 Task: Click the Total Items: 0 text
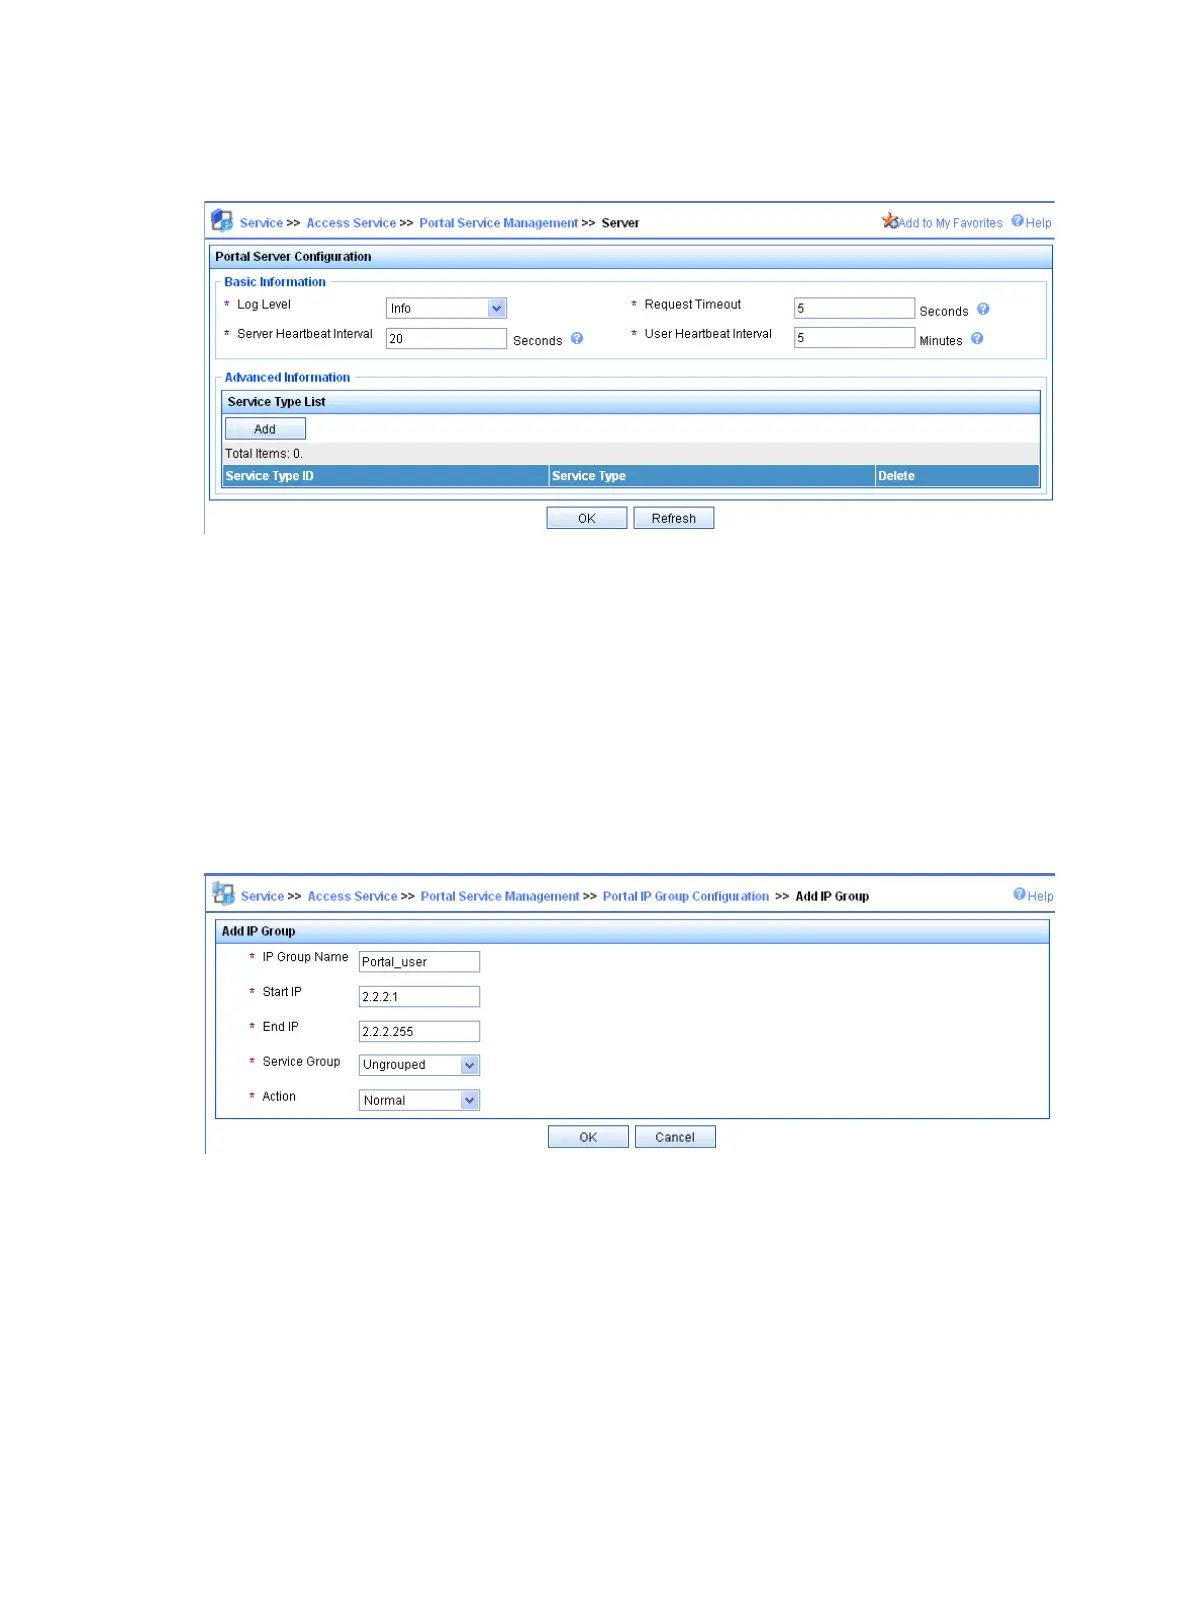point(264,453)
